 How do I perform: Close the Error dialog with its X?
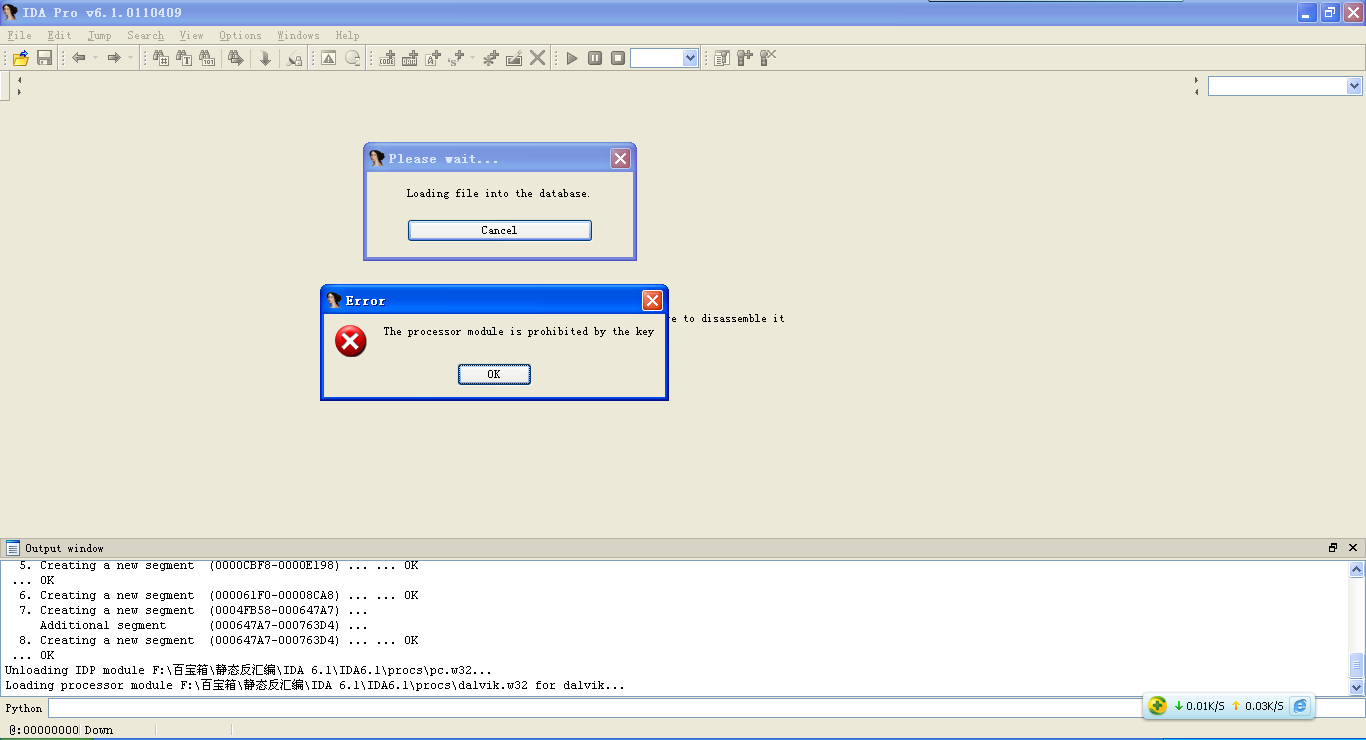coord(652,300)
